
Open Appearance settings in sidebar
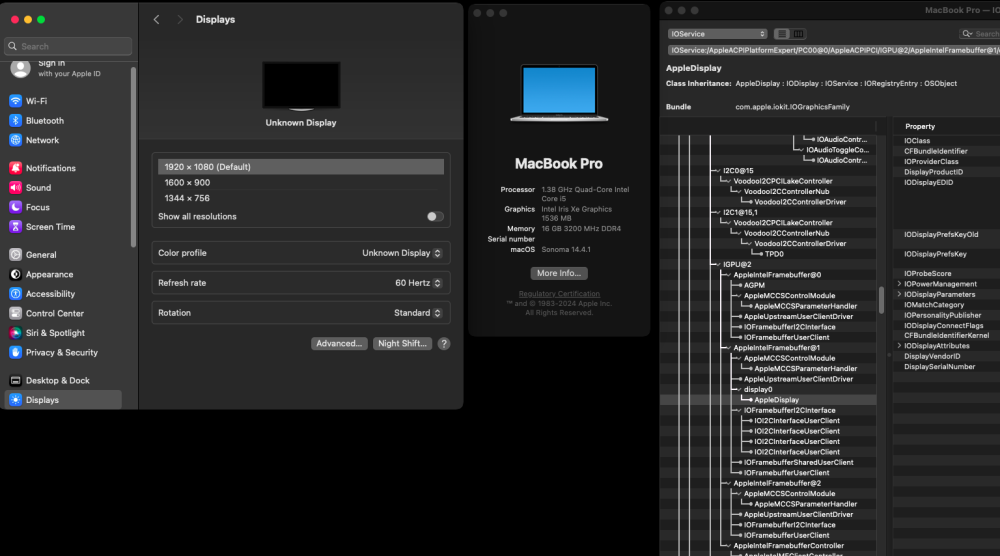click(49, 274)
